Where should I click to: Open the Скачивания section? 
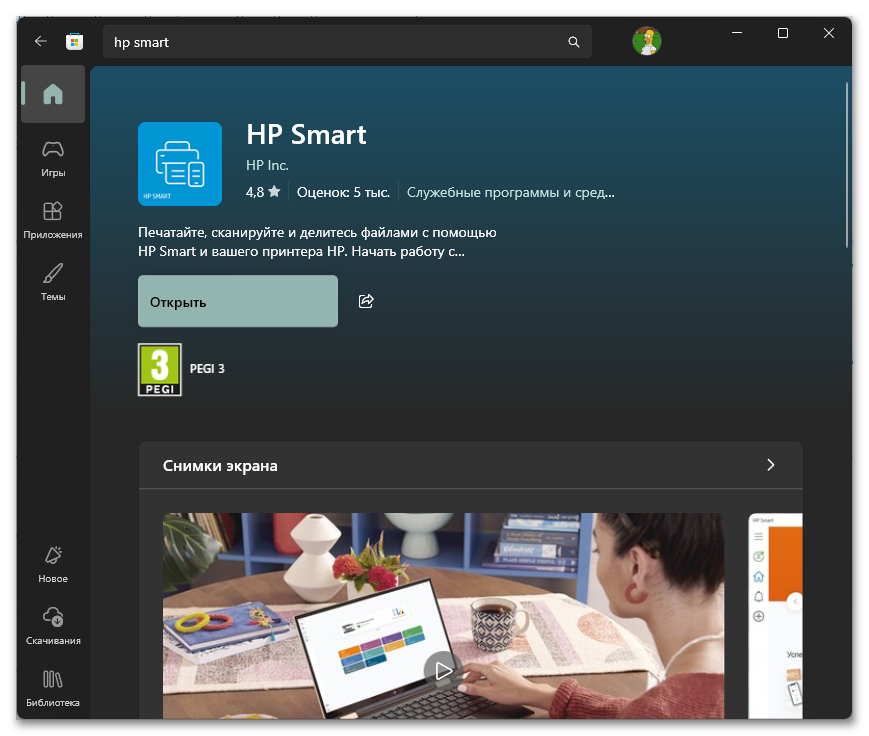pos(53,626)
